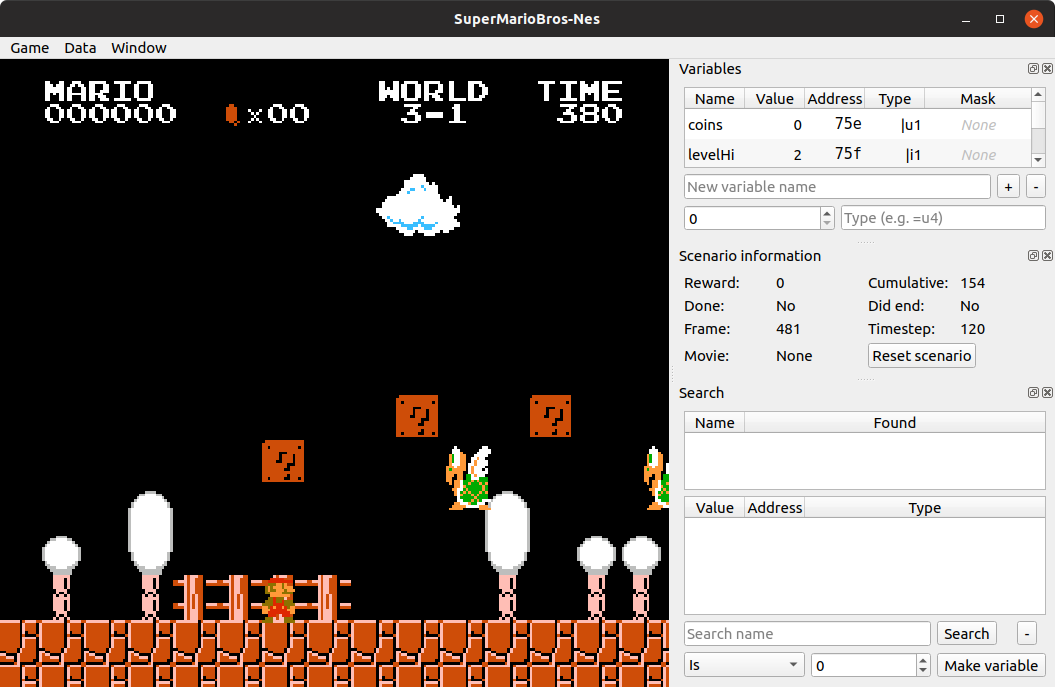Image resolution: width=1055 pixels, height=687 pixels.
Task: Decrease the variable address spinbox value
Action: [827, 223]
